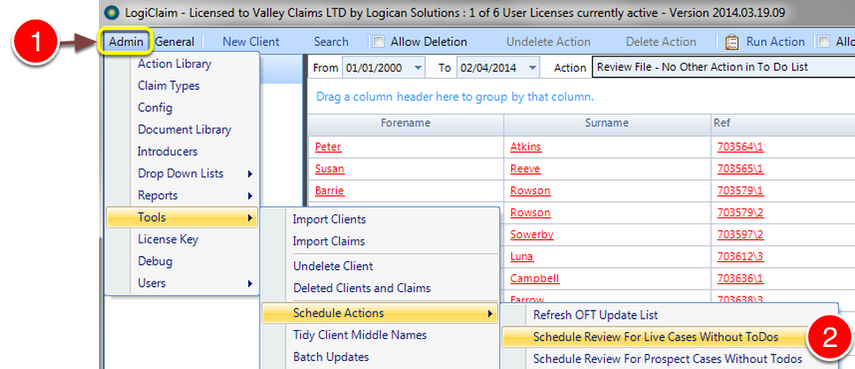This screenshot has height=369, width=855.
Task: Open Config from Admin menu
Action: coord(155,107)
